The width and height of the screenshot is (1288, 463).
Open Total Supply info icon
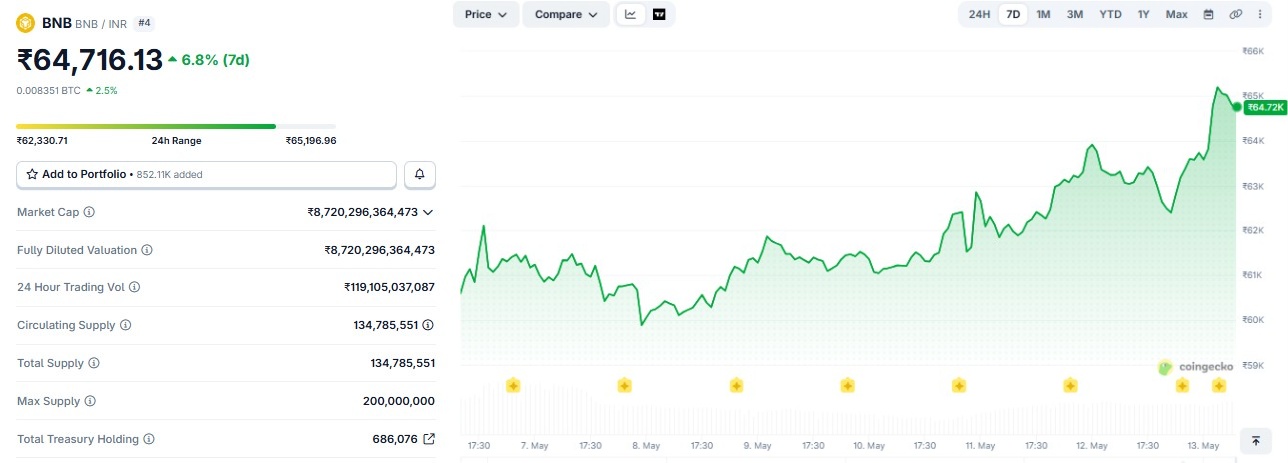click(x=94, y=363)
